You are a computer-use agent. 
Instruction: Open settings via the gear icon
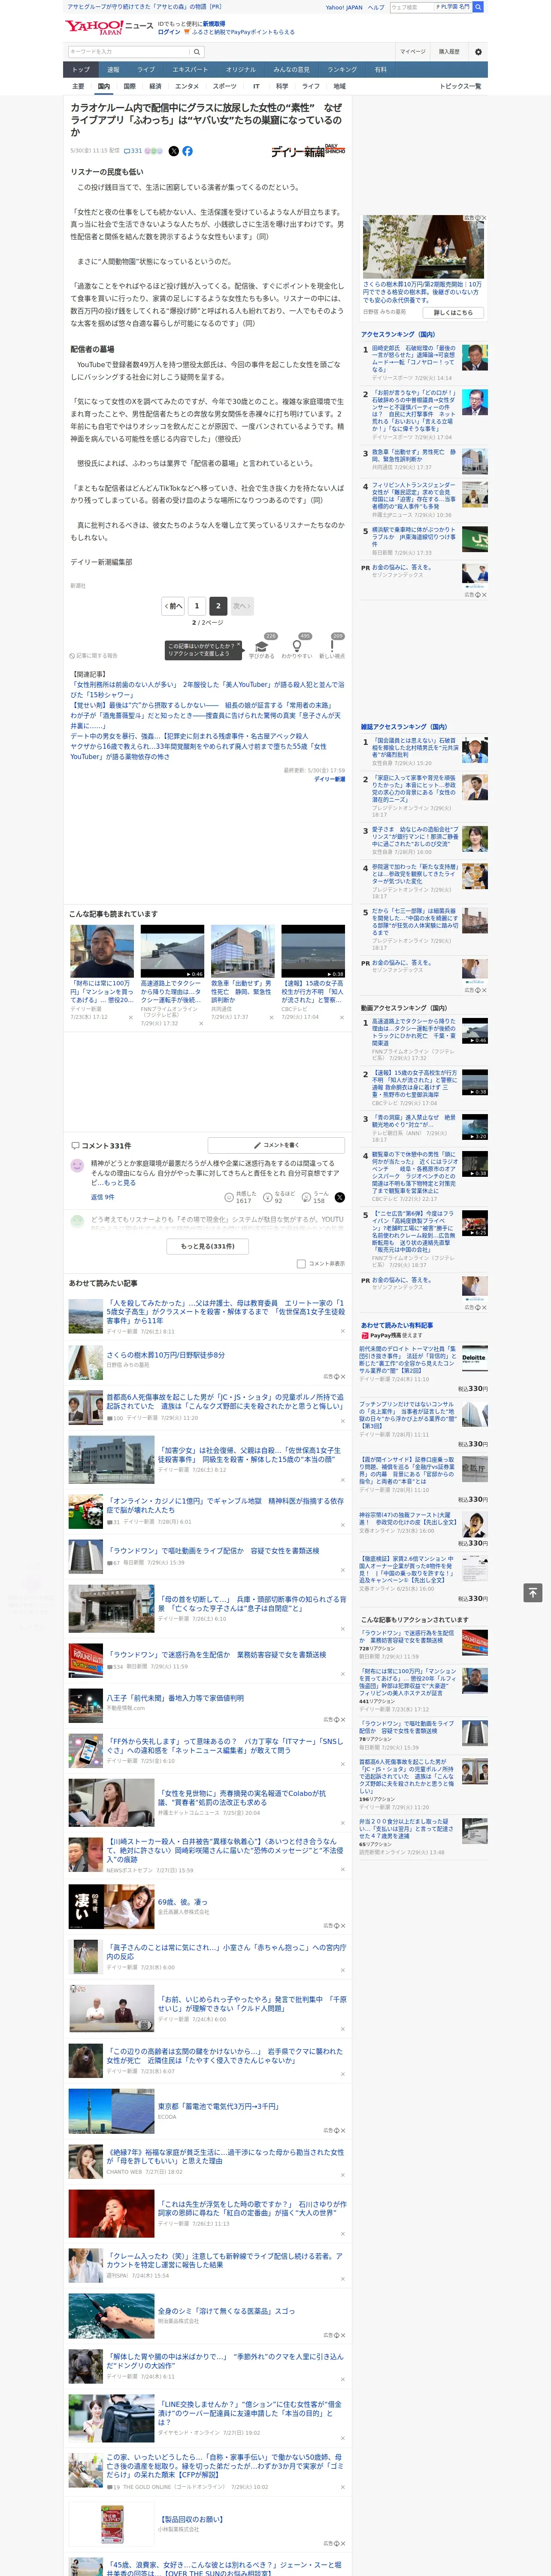tap(478, 52)
